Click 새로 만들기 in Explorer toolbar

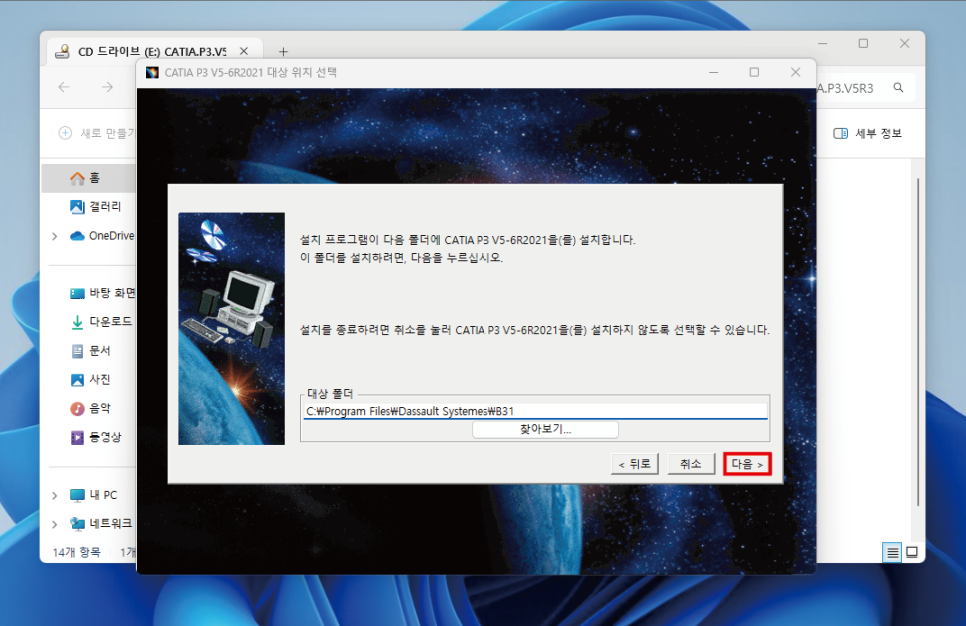97,133
